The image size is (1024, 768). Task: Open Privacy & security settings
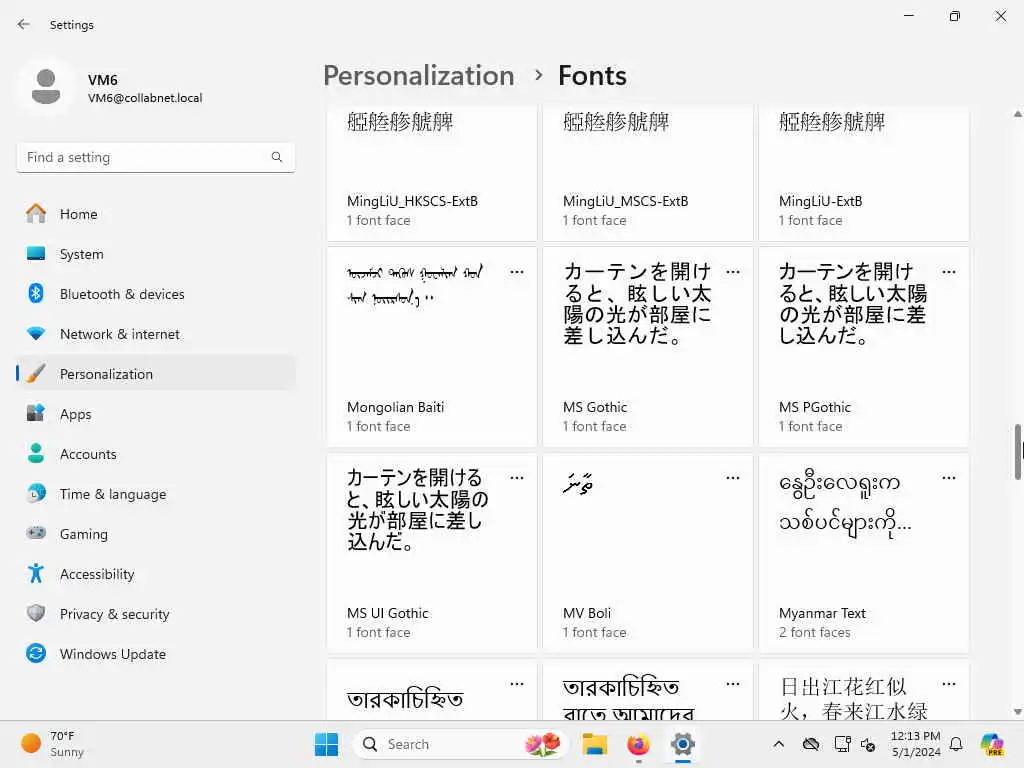click(x=155, y=613)
